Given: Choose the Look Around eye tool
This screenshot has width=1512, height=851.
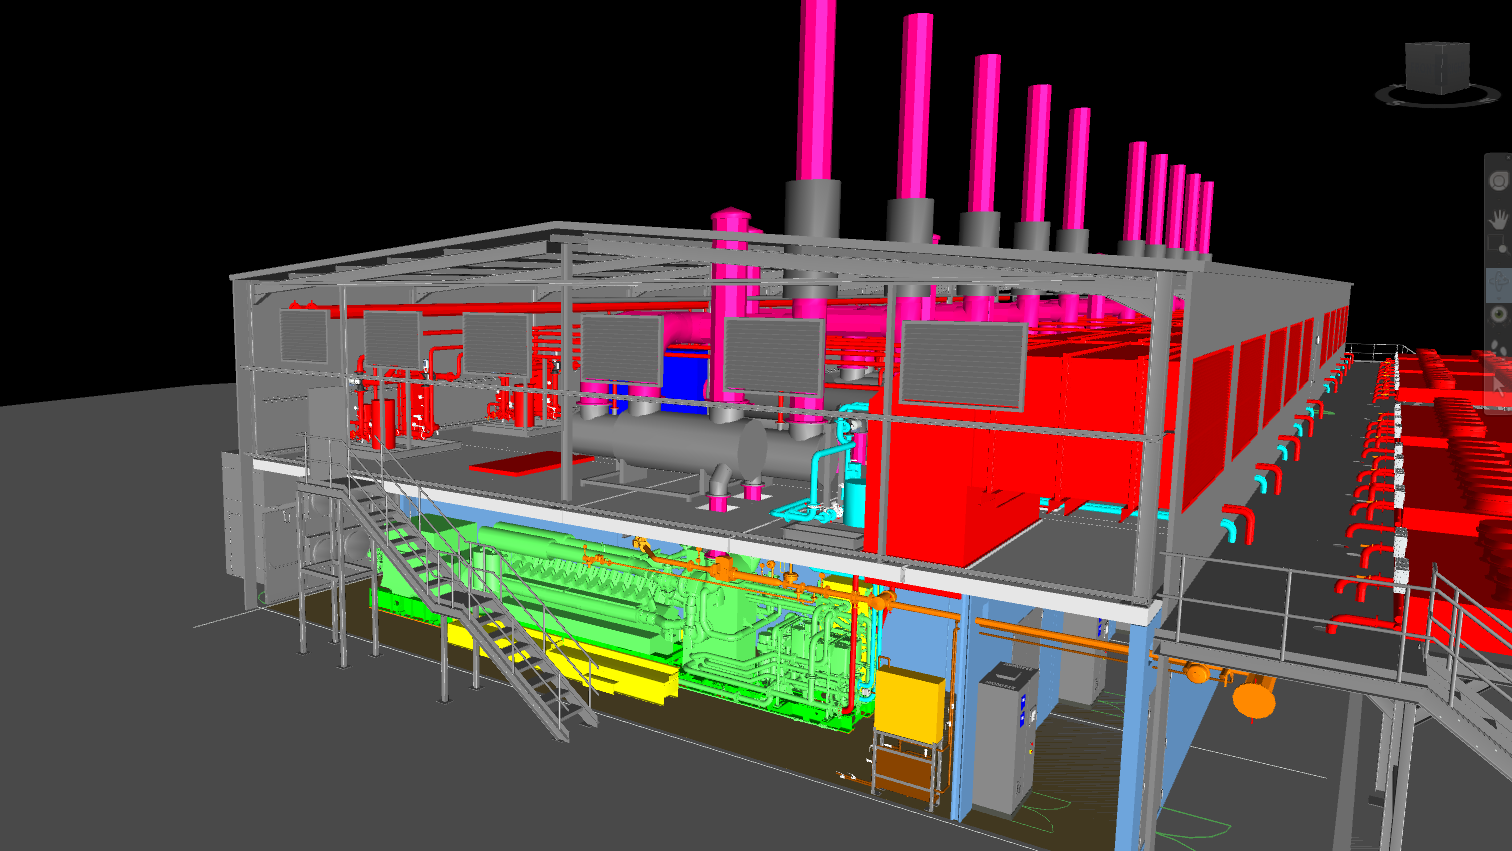Looking at the screenshot, I should pyautogui.click(x=1498, y=315).
